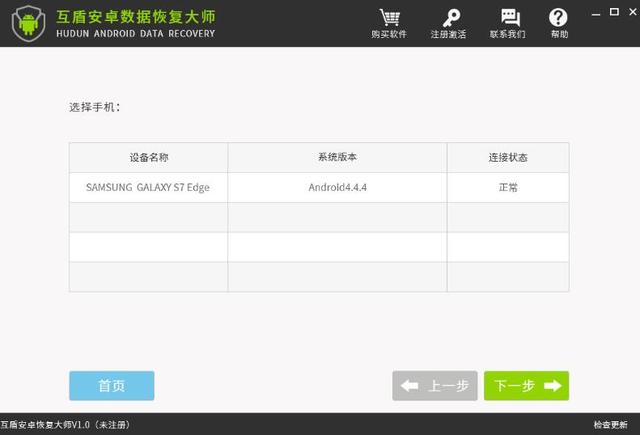The image size is (640, 435).
Task: Open the 购买软件 shopping cart icon
Action: pyautogui.click(x=389, y=18)
